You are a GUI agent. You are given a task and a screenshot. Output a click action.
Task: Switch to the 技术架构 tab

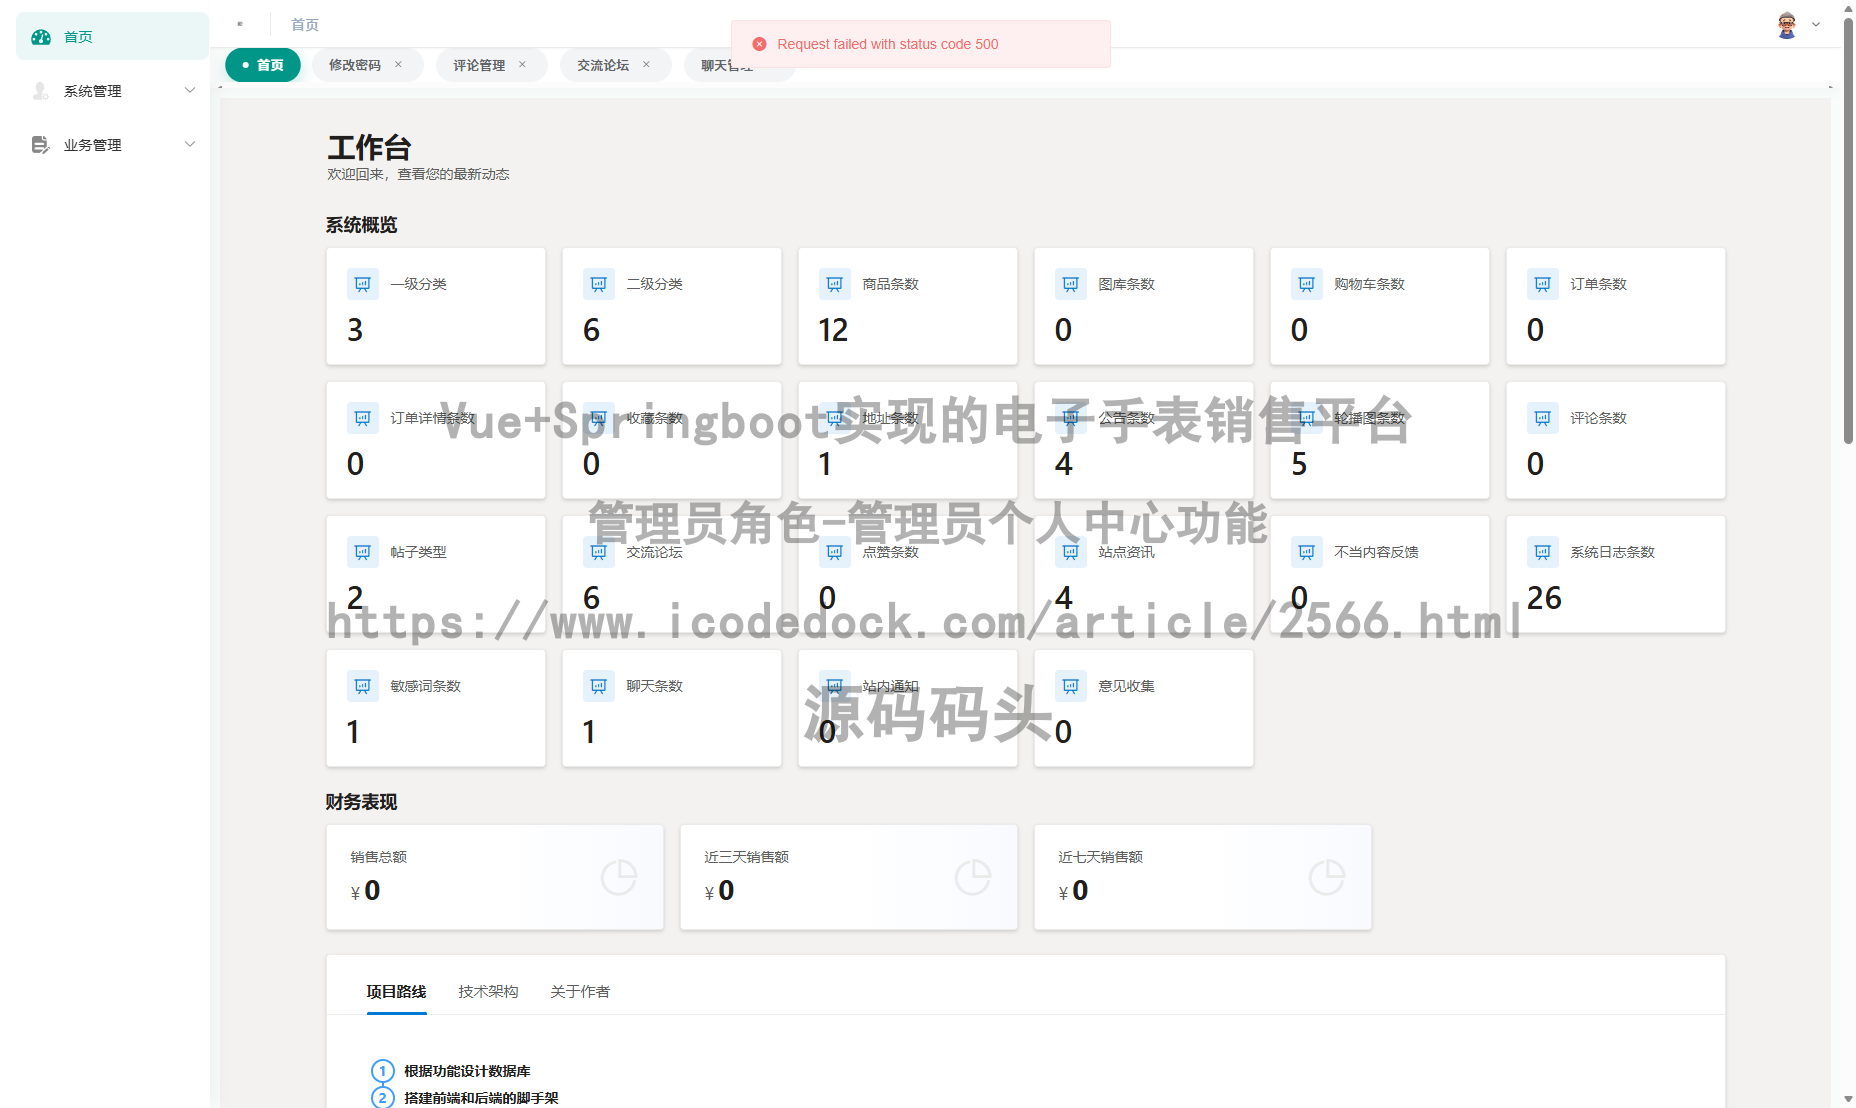488,991
